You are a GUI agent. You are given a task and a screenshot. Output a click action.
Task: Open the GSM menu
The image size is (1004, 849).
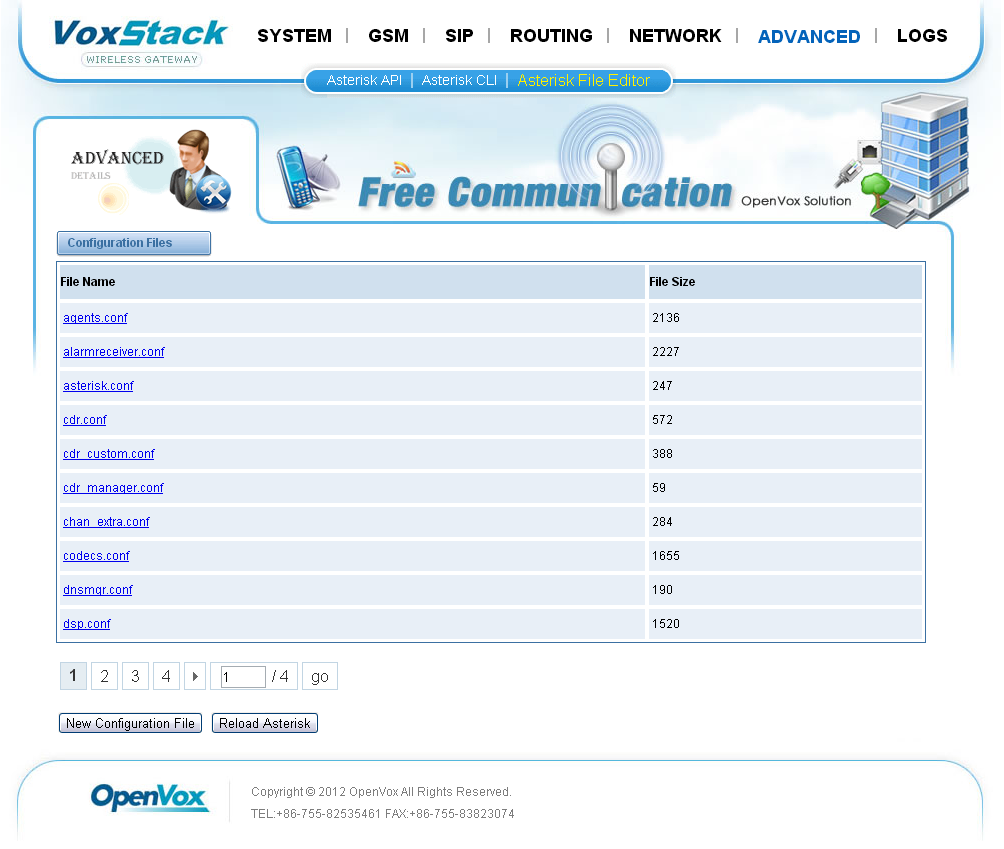[388, 36]
